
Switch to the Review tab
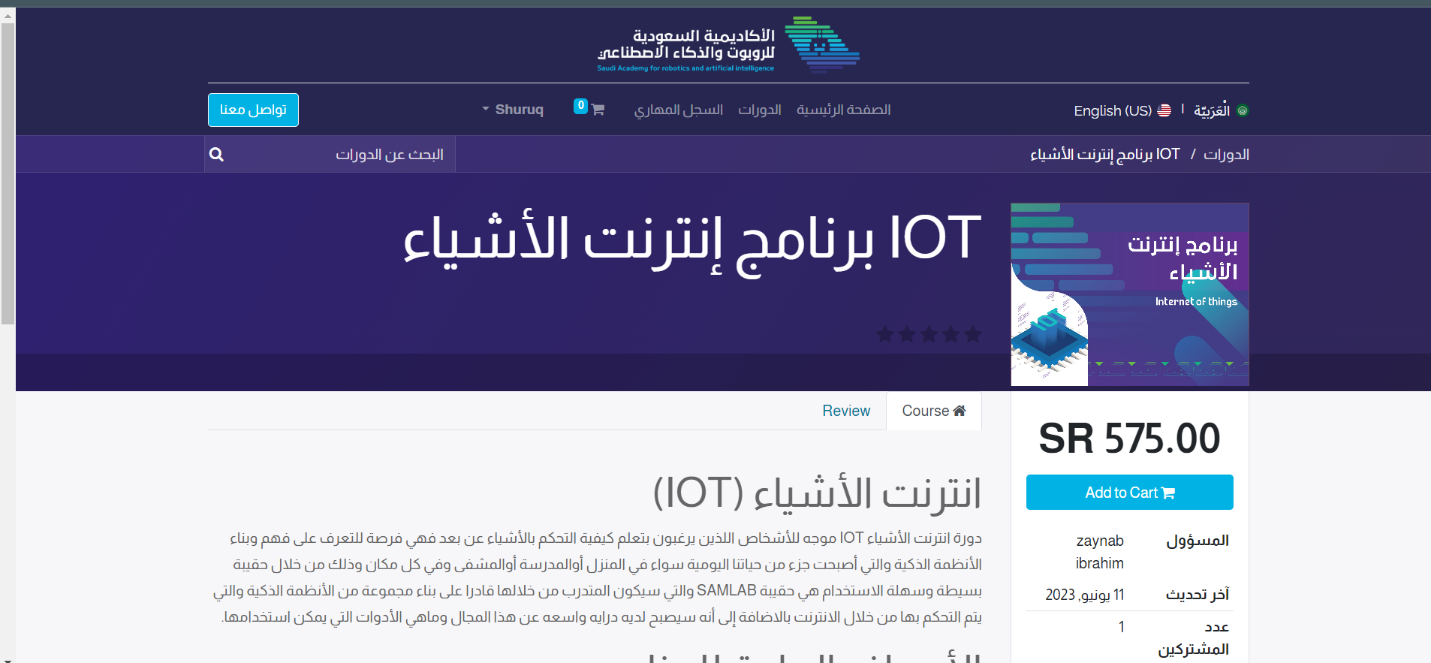(x=846, y=411)
